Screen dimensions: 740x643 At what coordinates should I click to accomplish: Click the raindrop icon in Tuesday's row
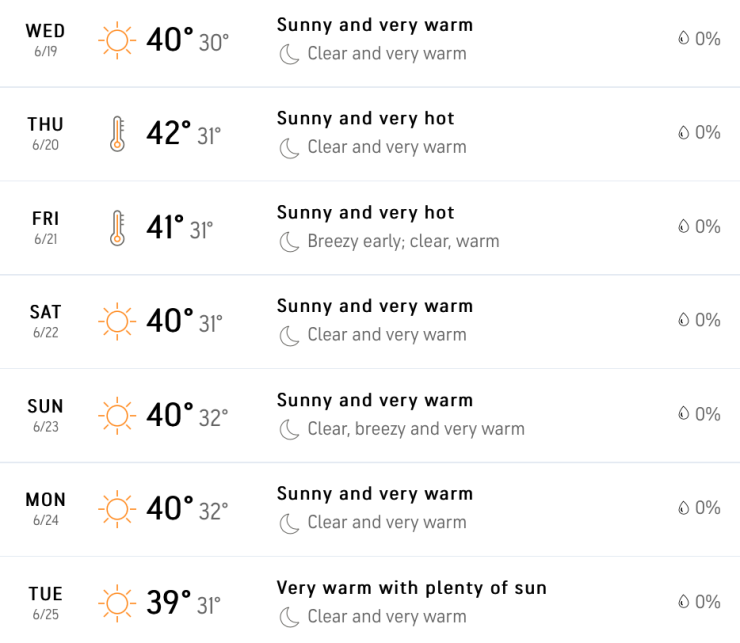click(x=684, y=602)
